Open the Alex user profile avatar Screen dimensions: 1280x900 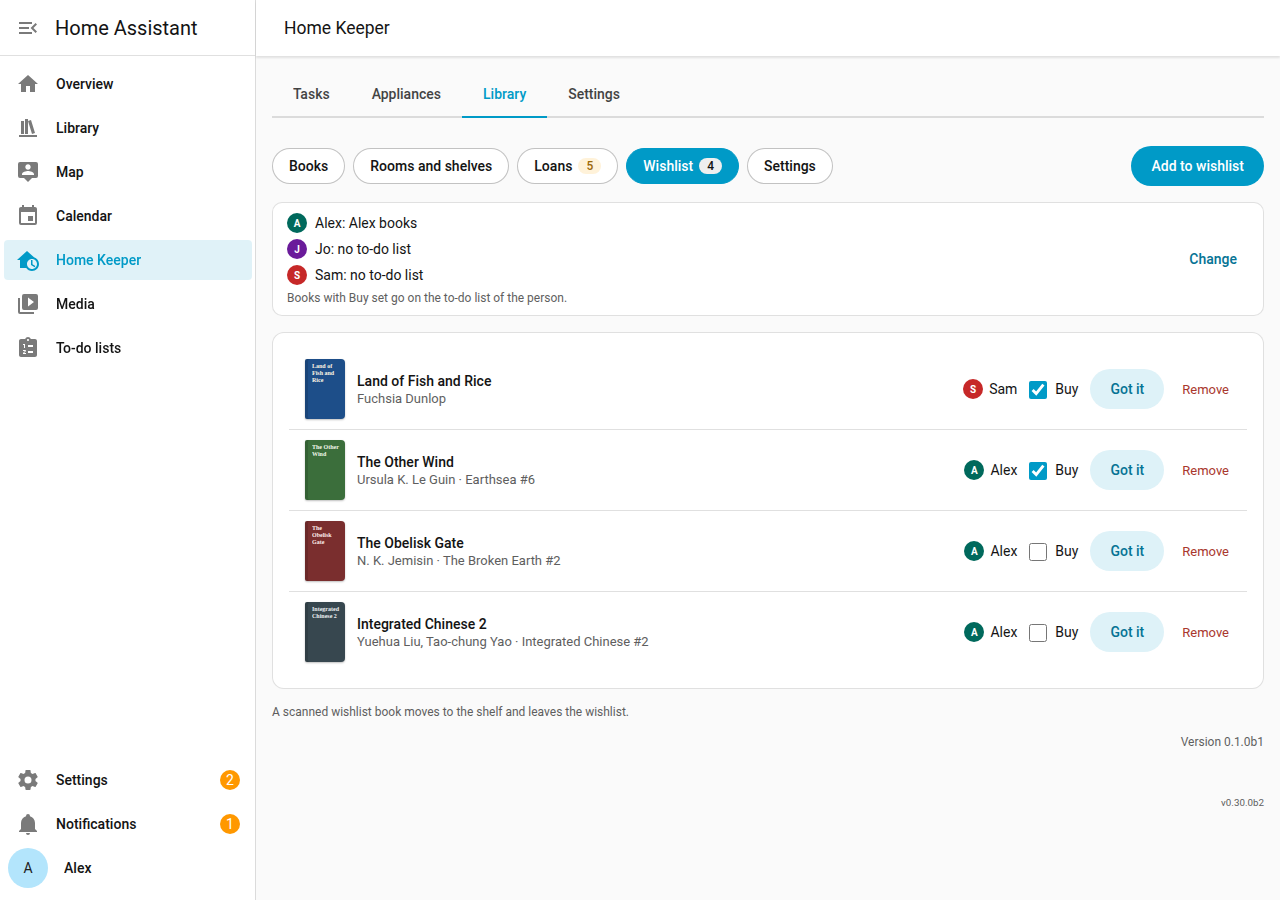click(28, 868)
